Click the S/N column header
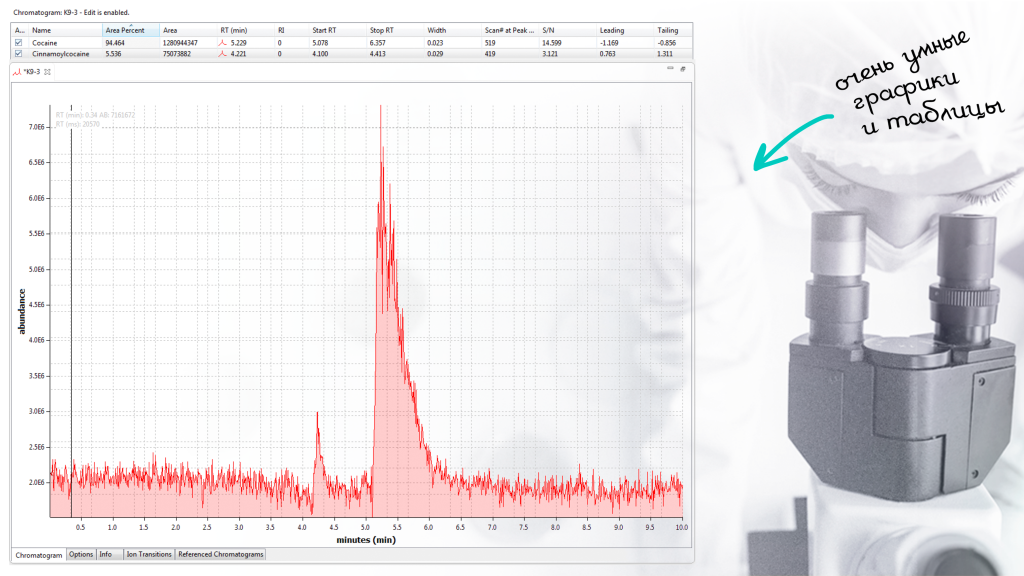Screen dimensions: 1024x576 click(x=548, y=31)
